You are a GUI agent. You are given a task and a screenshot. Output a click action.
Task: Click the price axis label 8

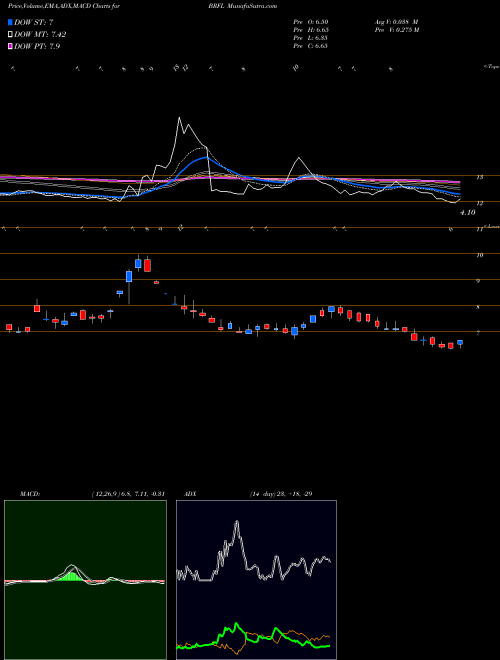[478, 307]
